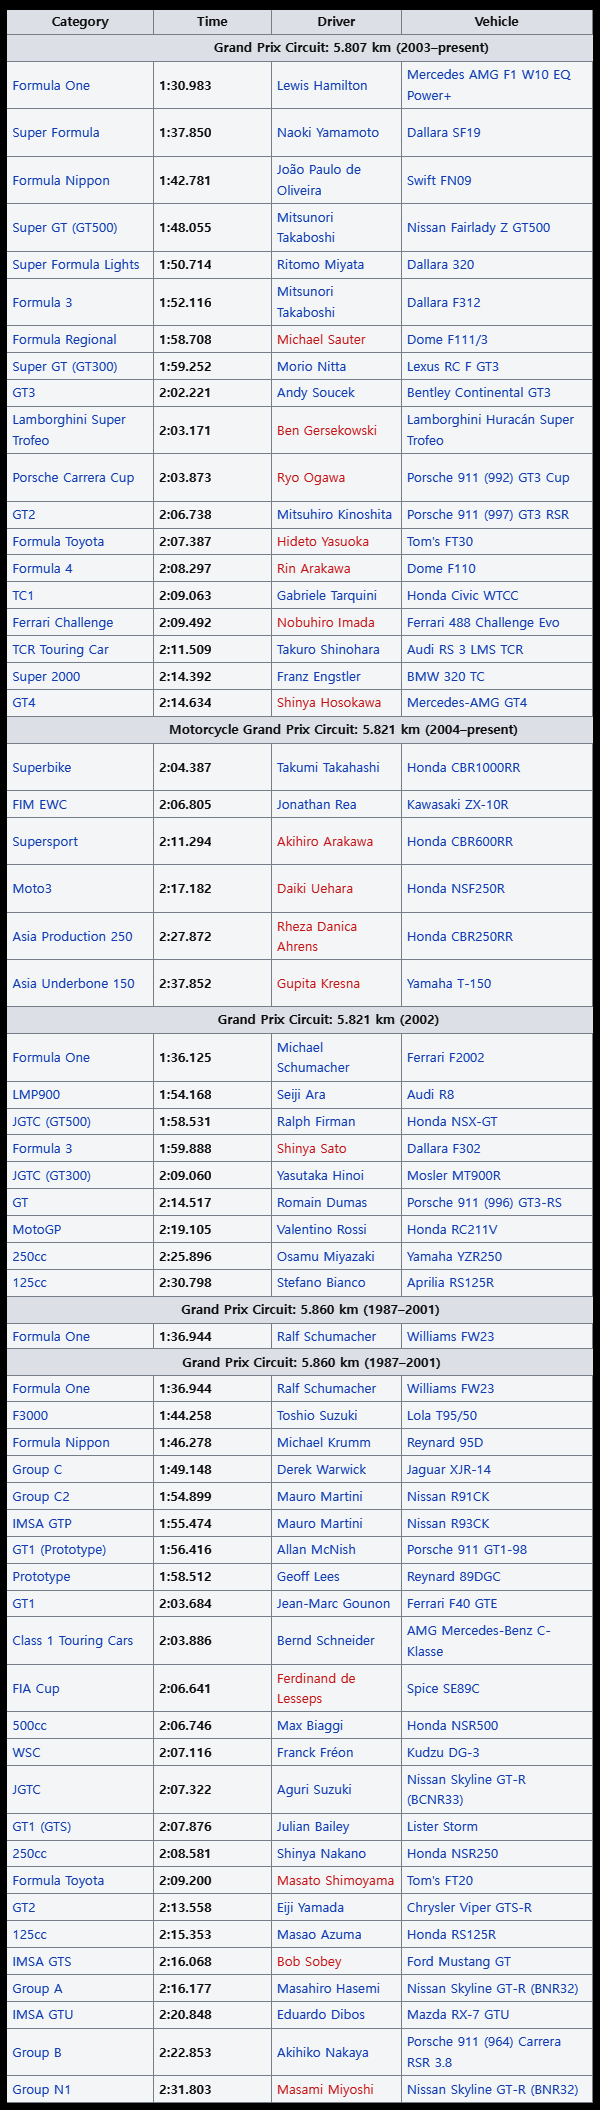Open the LMP900 category link
Screen dimensions: 600x2110
point(36,1095)
